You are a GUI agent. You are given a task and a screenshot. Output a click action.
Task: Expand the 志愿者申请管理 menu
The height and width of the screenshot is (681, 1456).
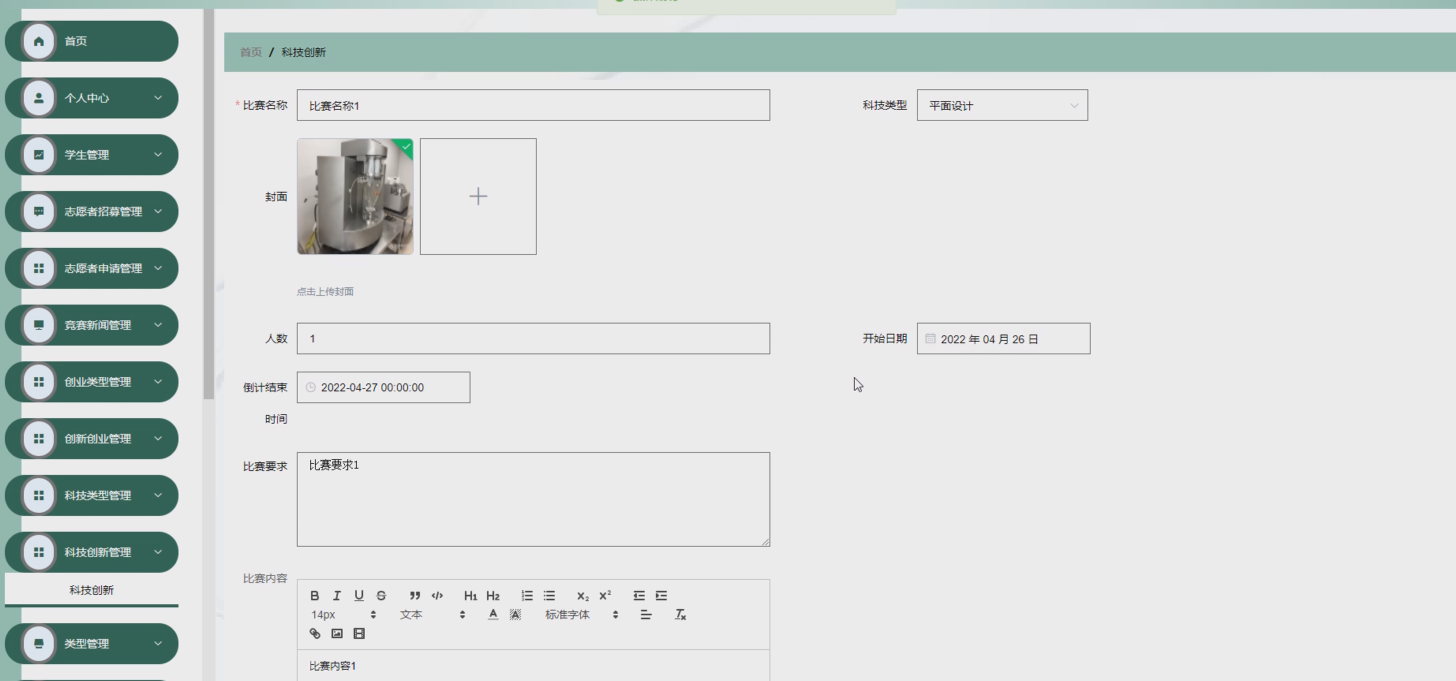(x=92, y=268)
